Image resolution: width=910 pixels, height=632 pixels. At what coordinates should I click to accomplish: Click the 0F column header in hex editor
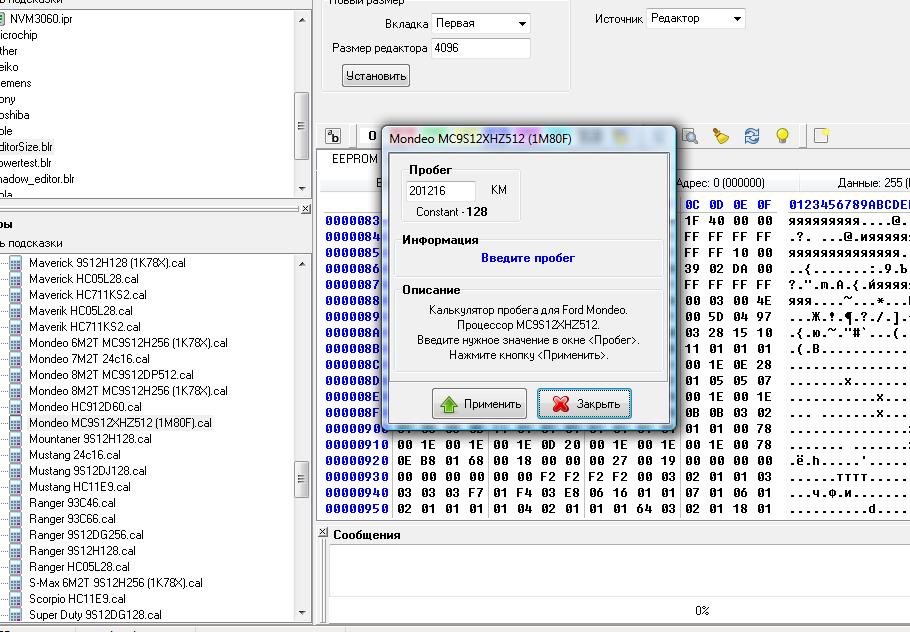click(764, 205)
